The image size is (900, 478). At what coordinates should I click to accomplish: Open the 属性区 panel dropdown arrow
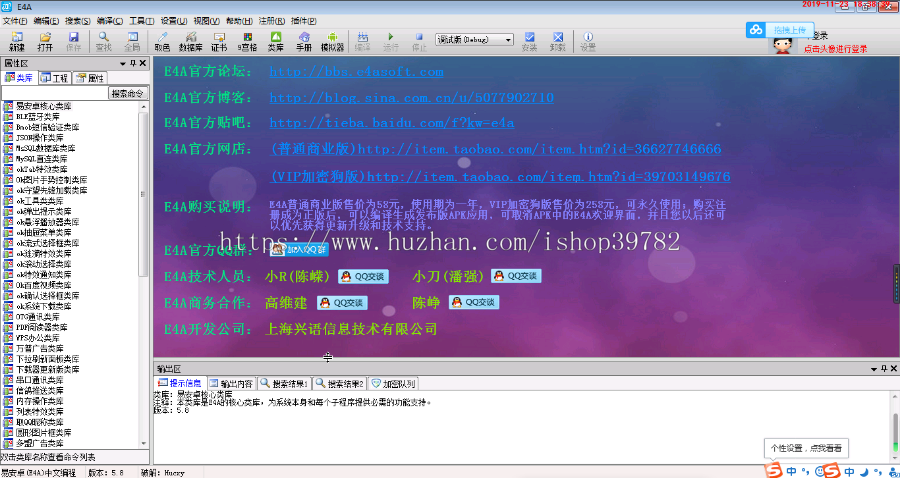click(122, 63)
